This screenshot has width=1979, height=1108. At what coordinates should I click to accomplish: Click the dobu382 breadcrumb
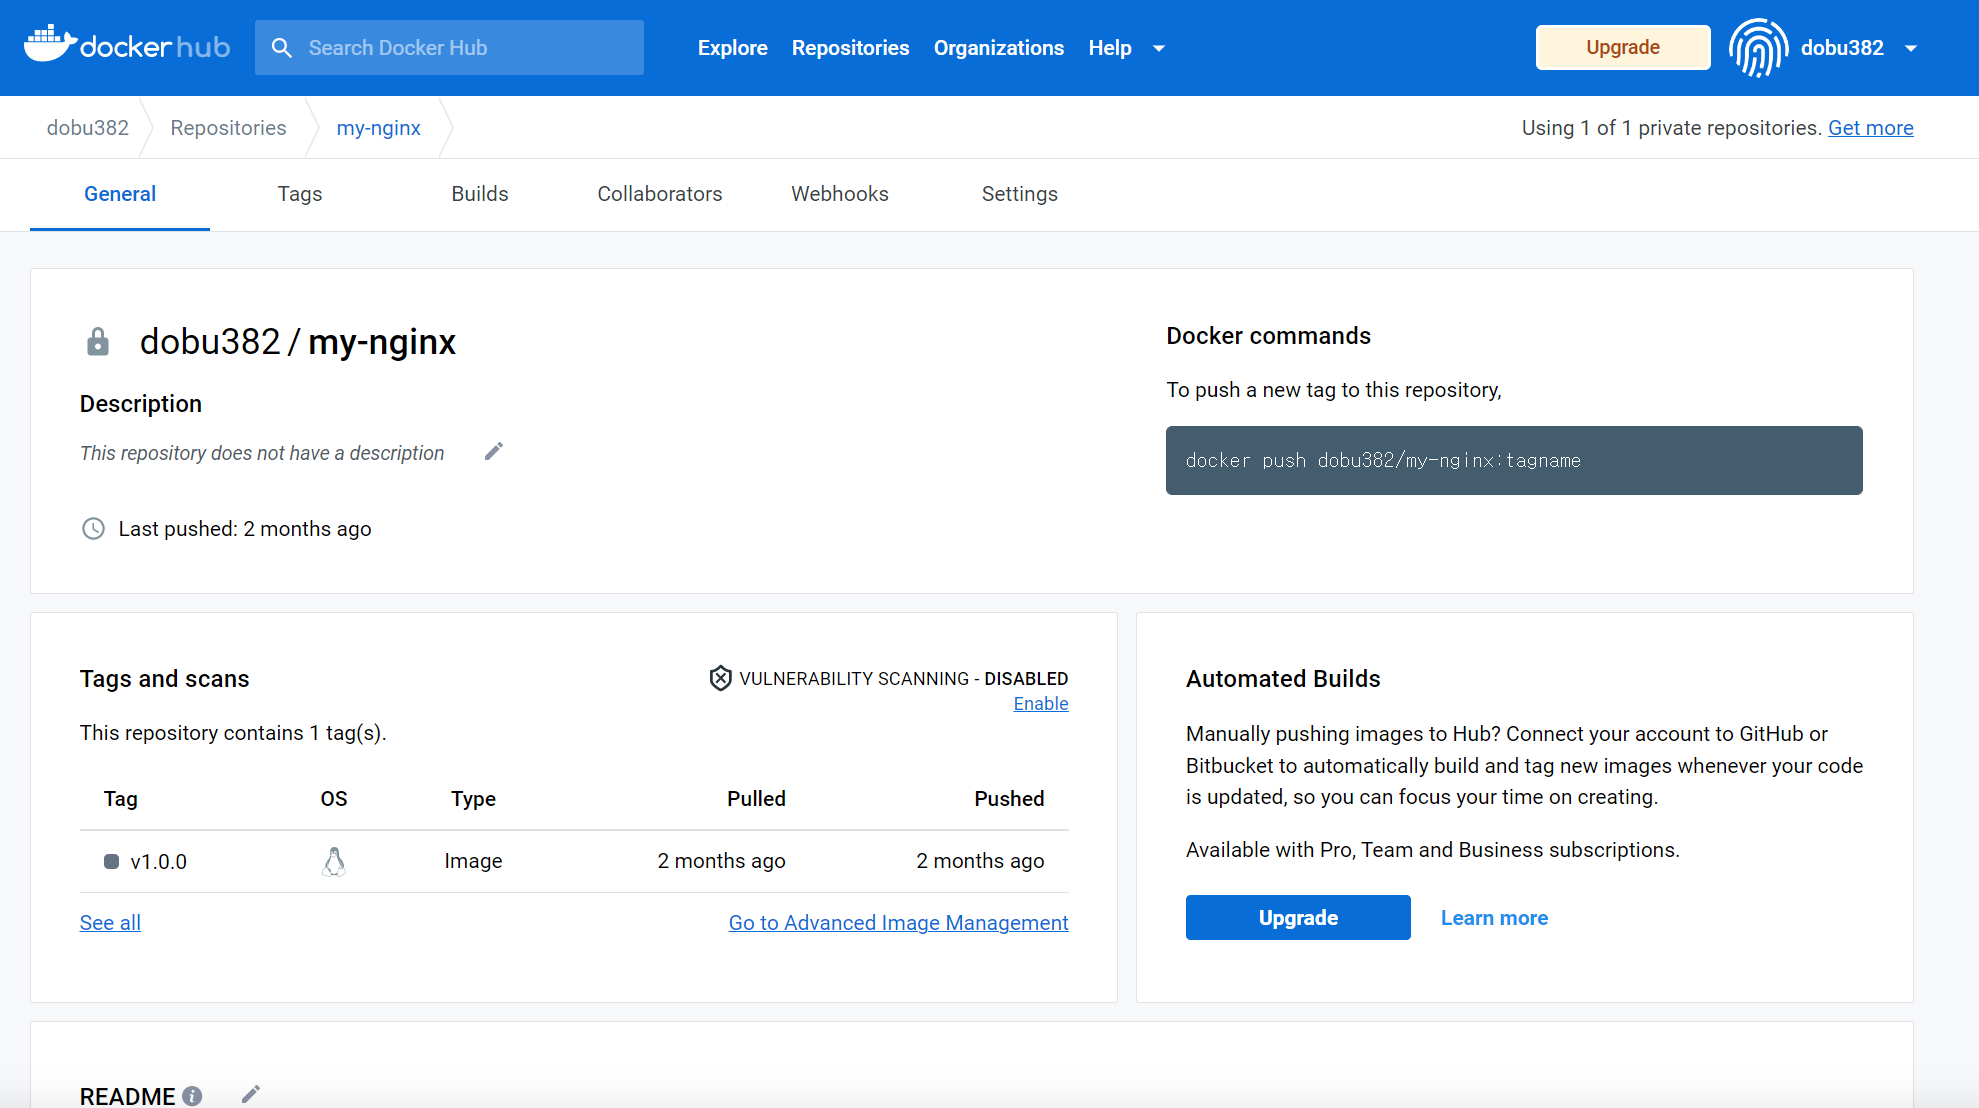[88, 128]
